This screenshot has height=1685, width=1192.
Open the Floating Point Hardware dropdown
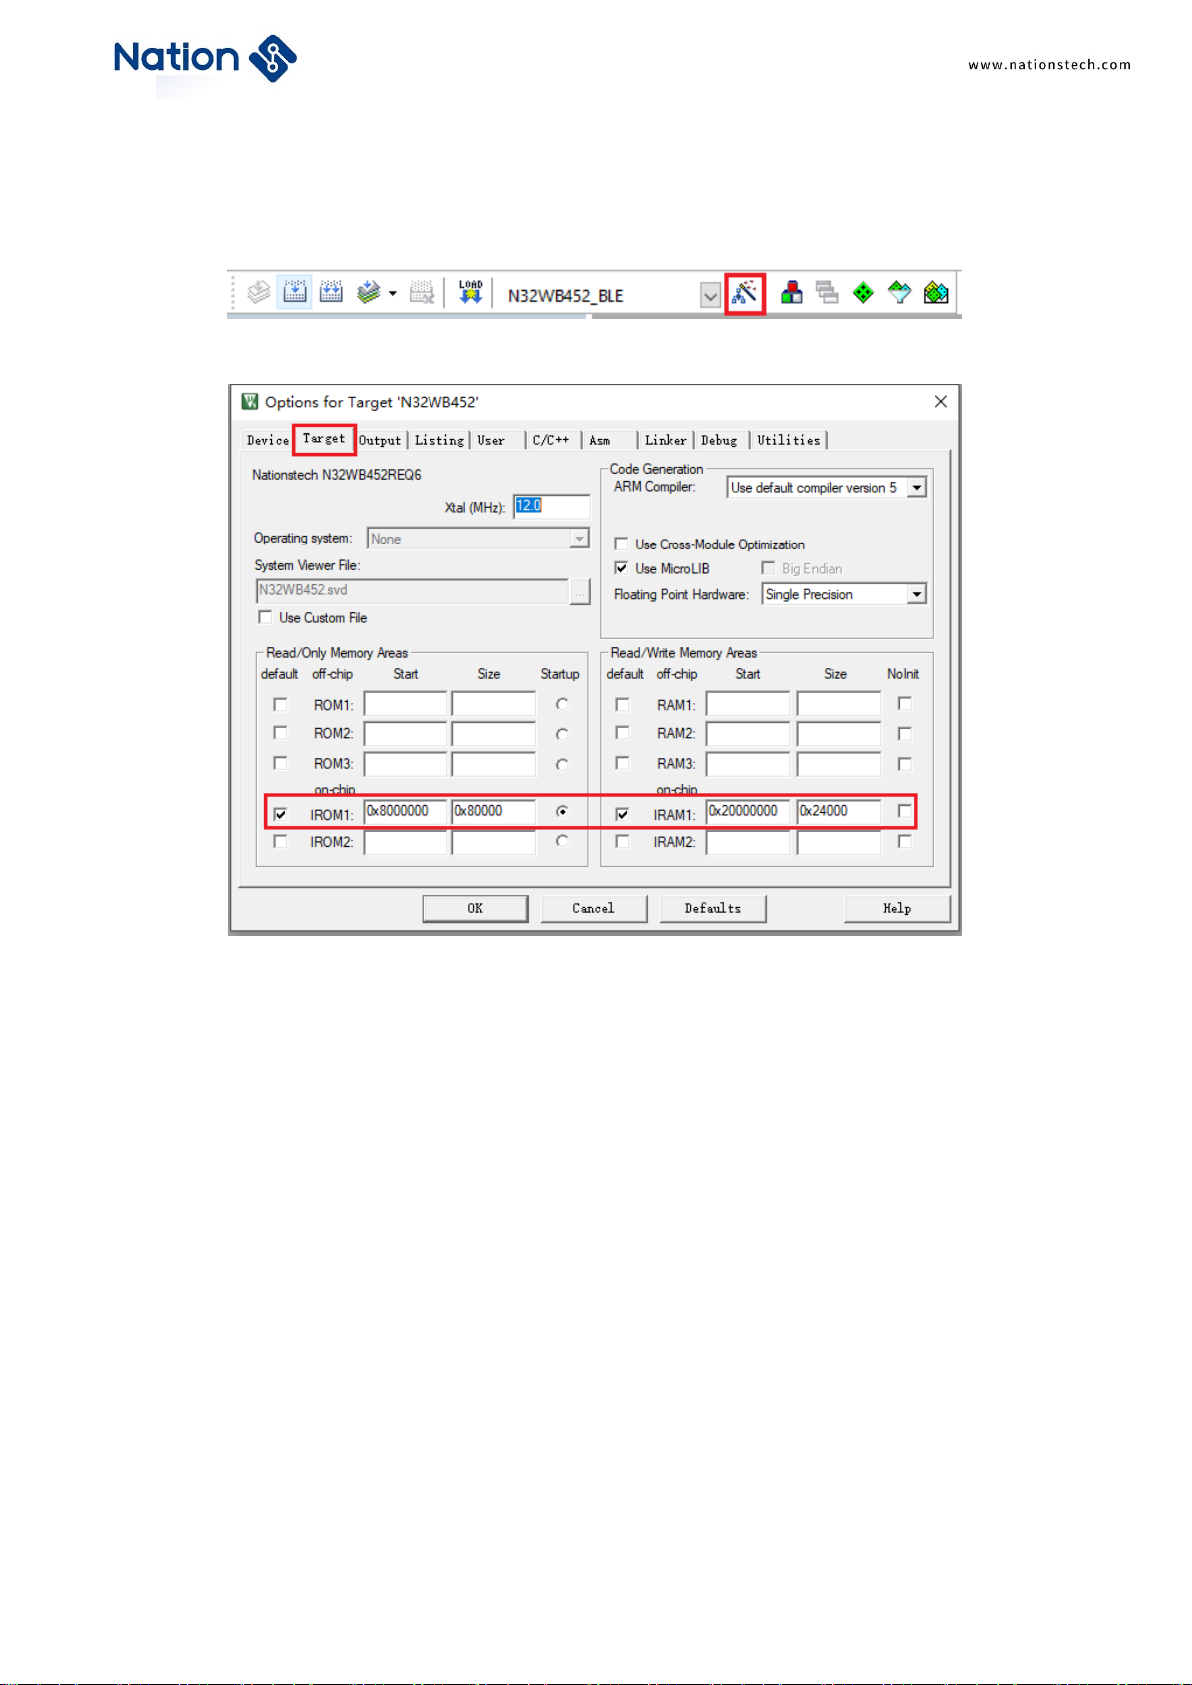pyautogui.click(x=917, y=594)
